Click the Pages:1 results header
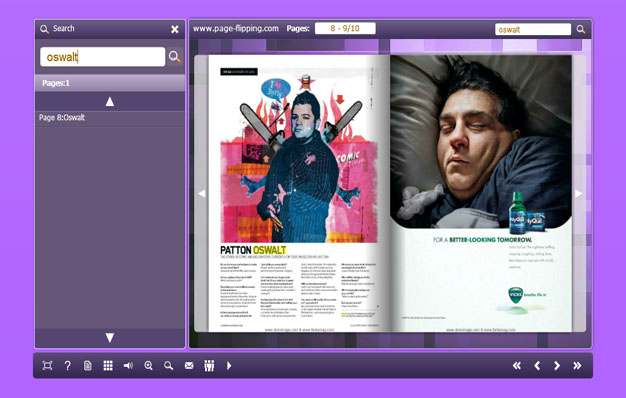Screen dimensions: 626x398 pos(110,83)
